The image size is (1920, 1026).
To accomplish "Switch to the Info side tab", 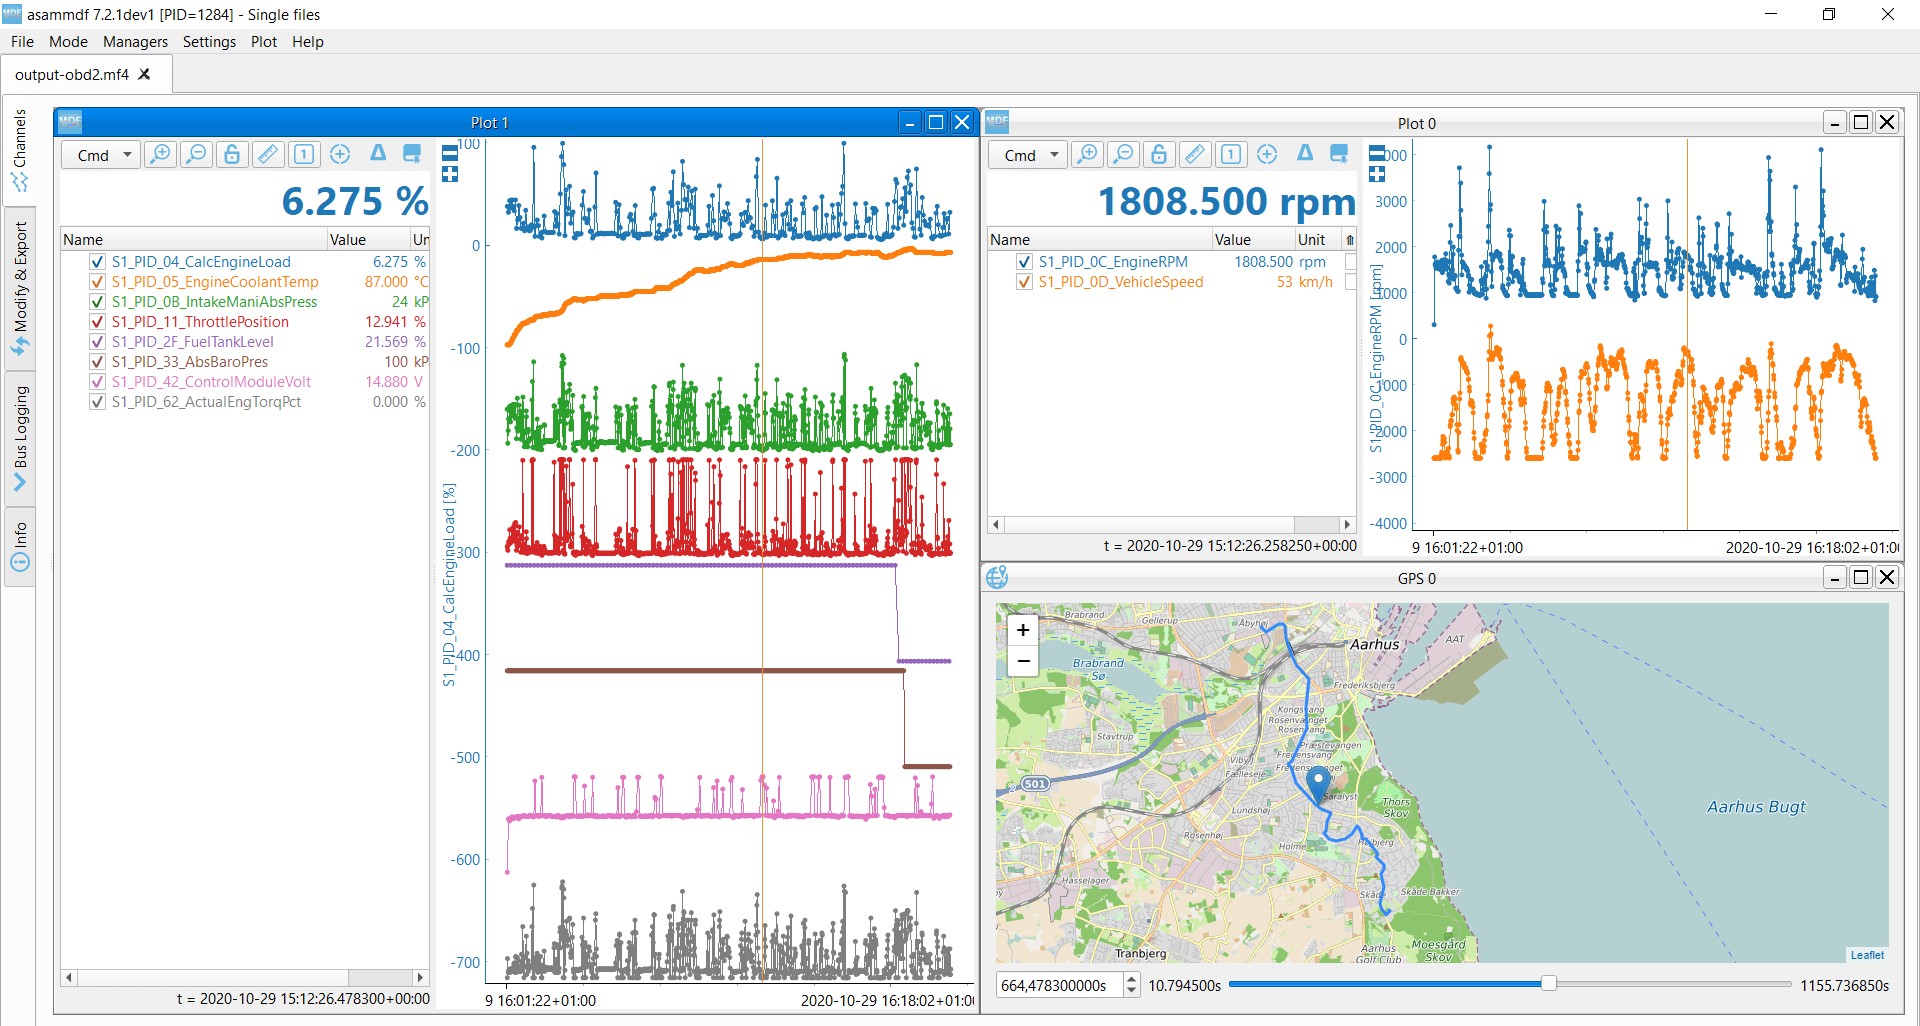I will [x=19, y=547].
